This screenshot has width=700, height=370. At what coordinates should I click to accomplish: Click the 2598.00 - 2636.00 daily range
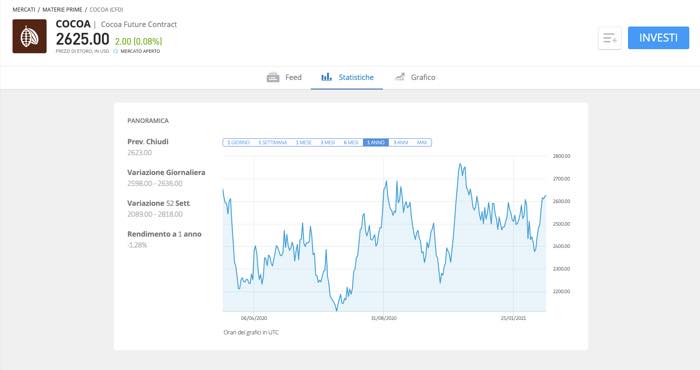[x=155, y=183]
